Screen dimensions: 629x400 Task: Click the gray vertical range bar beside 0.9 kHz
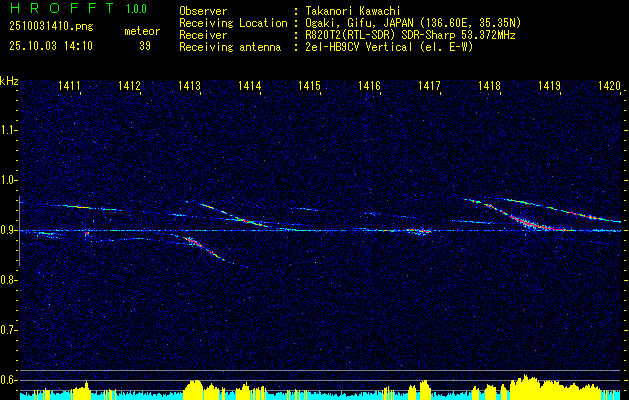click(x=19, y=231)
